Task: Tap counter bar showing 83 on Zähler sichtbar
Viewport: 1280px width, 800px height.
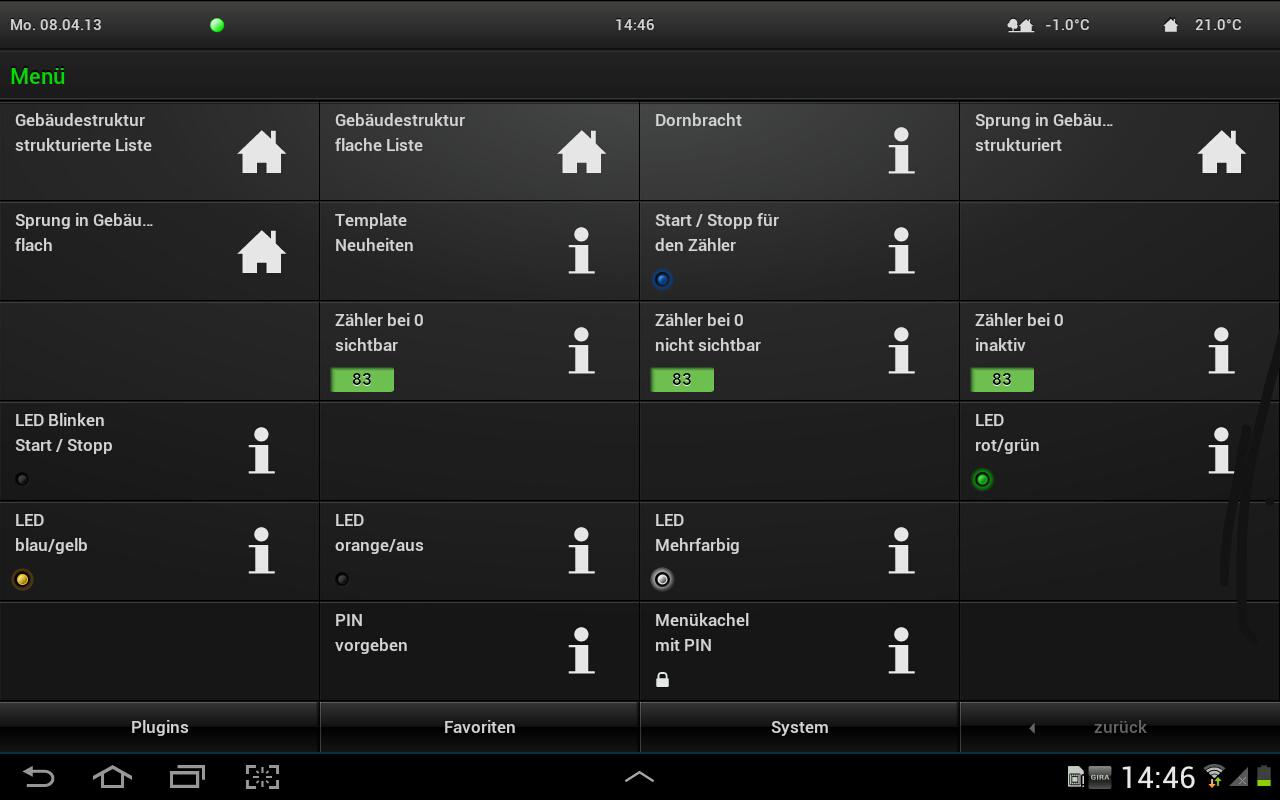Action: 362,379
